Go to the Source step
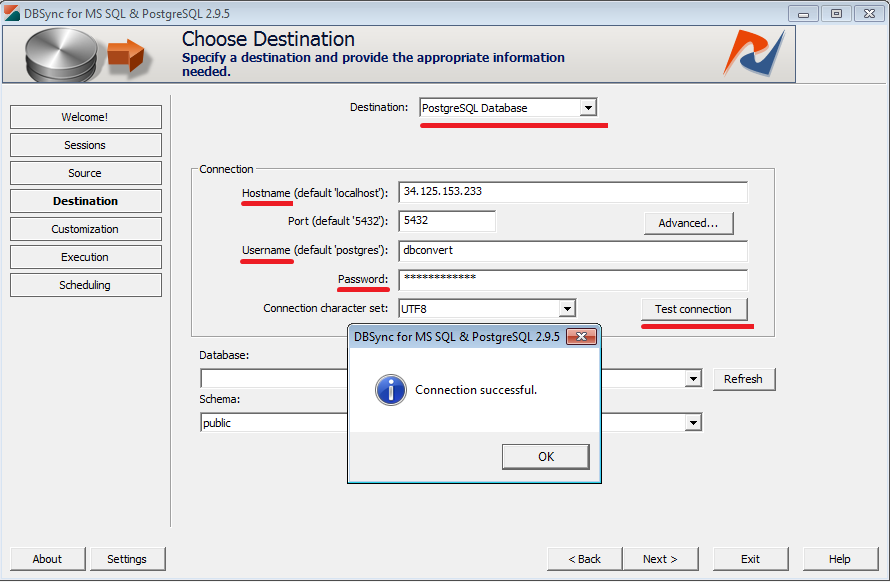 [86, 173]
